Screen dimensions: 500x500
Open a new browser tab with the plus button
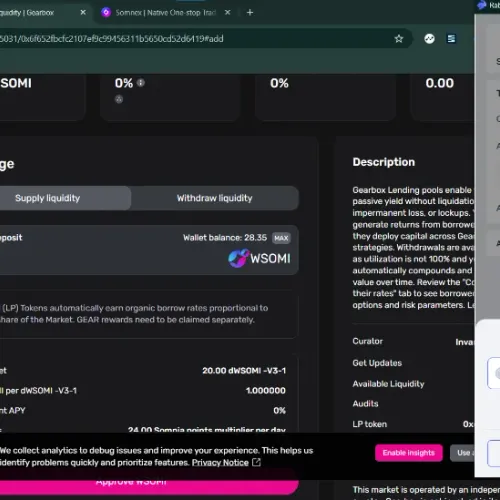[250, 13]
